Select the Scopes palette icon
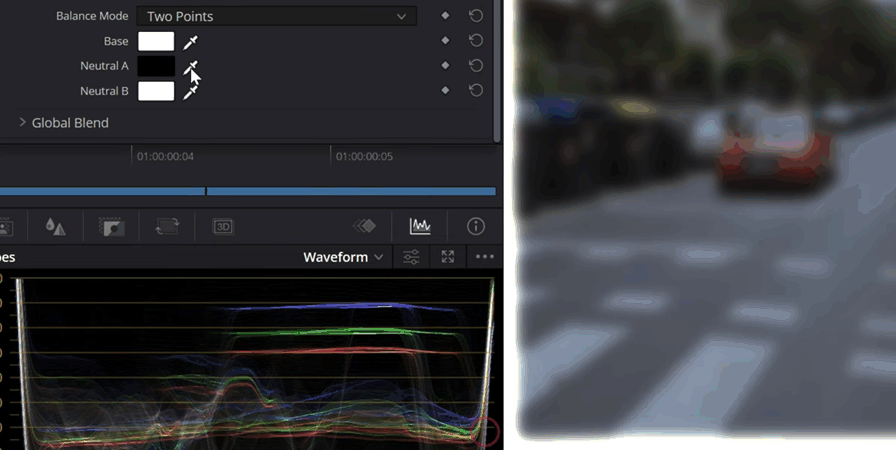This screenshot has height=450, width=896. coord(420,227)
